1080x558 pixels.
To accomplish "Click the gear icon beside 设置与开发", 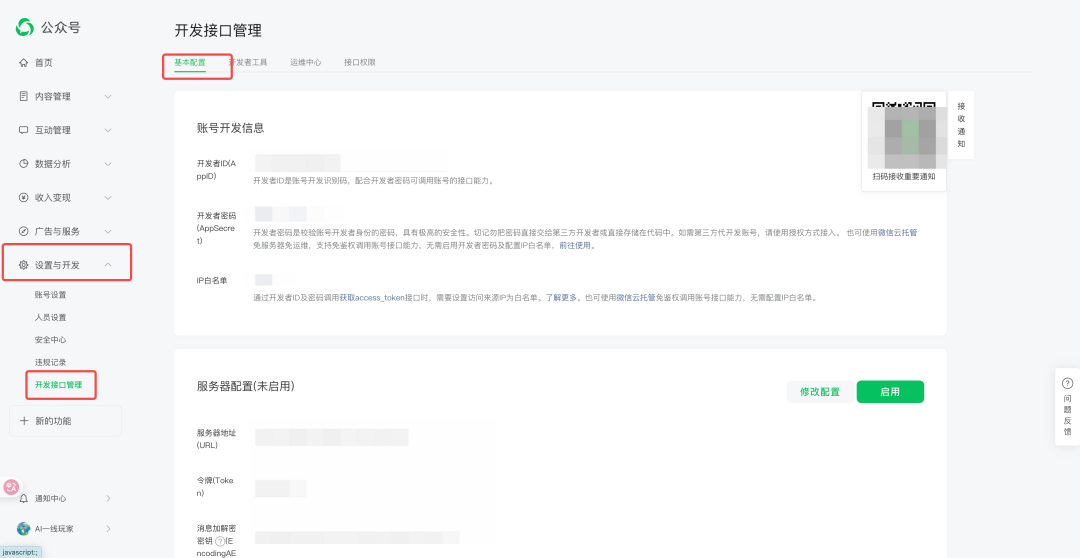I will coord(24,265).
